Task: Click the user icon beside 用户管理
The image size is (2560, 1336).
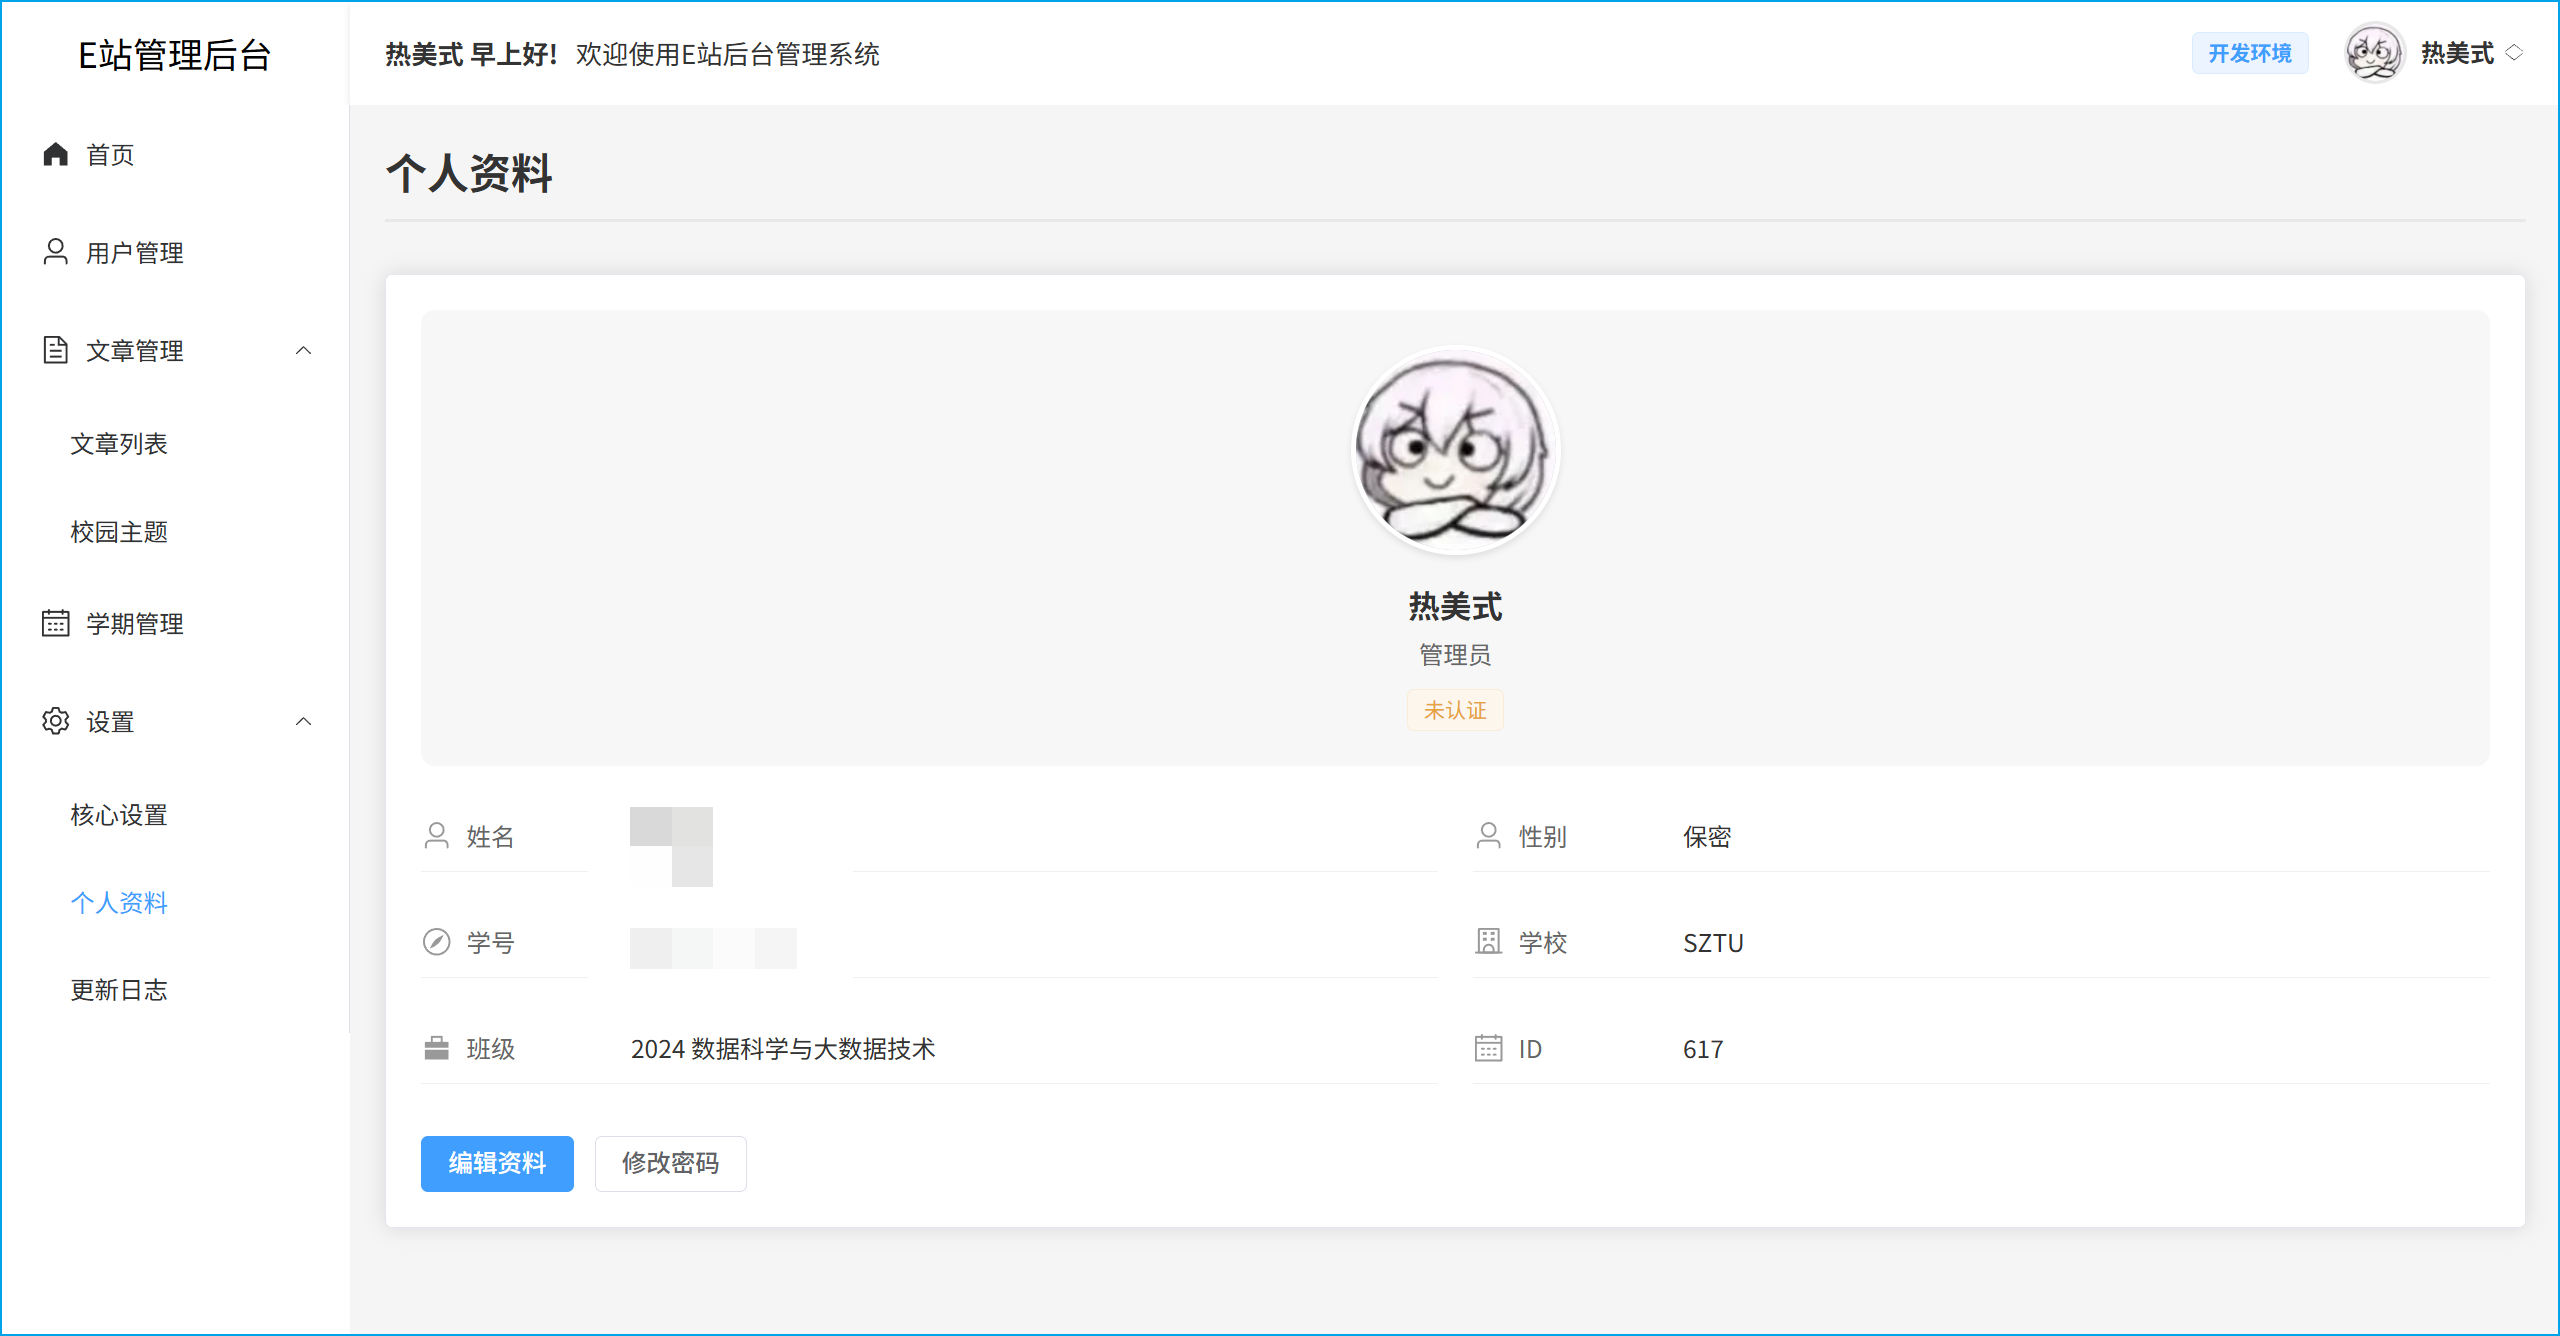Action: tap(56, 252)
